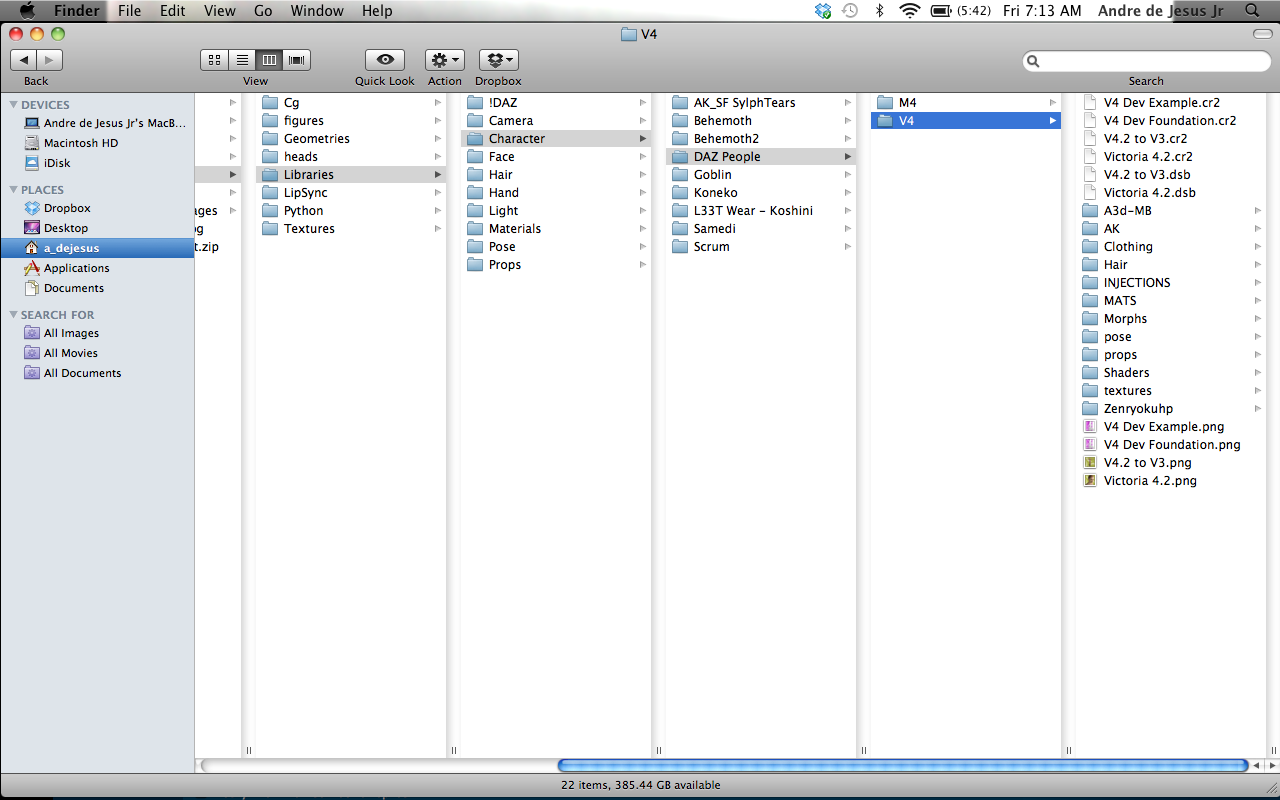
Task: Open the Wi-Fi status menu
Action: click(x=909, y=11)
